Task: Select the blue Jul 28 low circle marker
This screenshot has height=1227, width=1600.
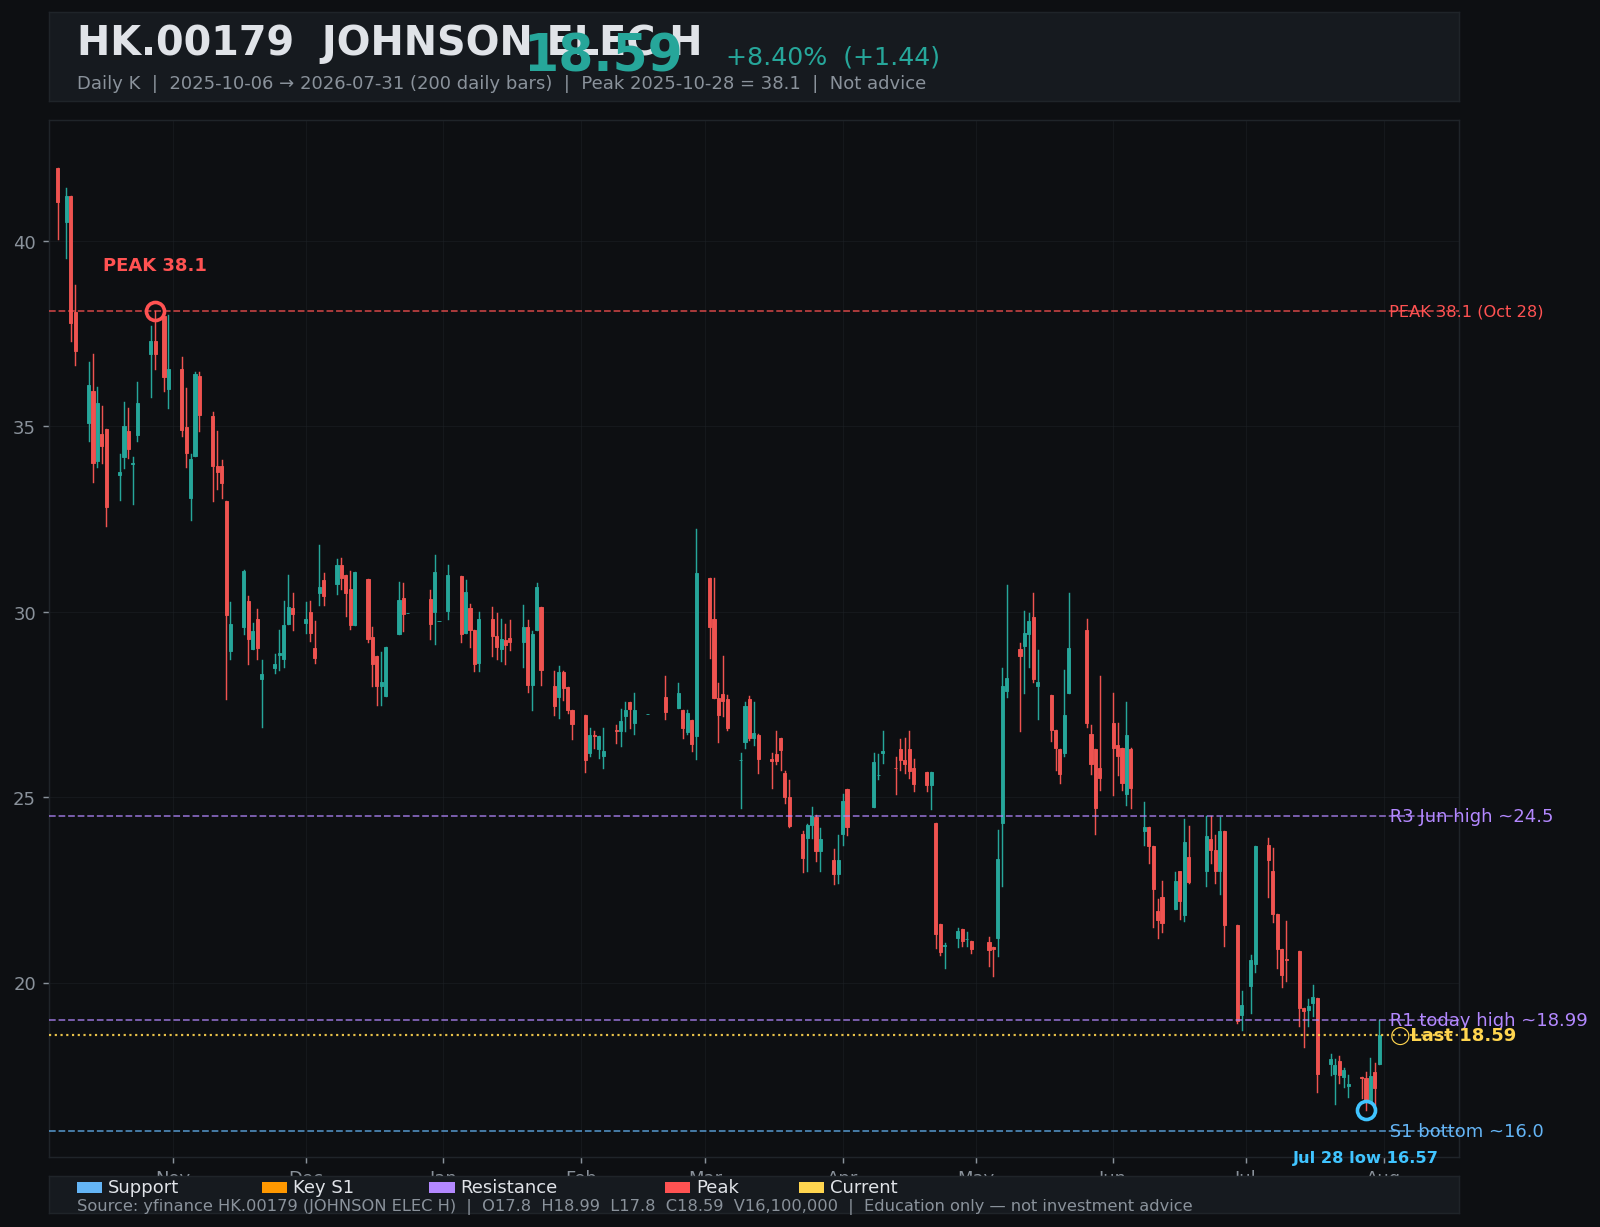Action: pyautogui.click(x=1366, y=1110)
